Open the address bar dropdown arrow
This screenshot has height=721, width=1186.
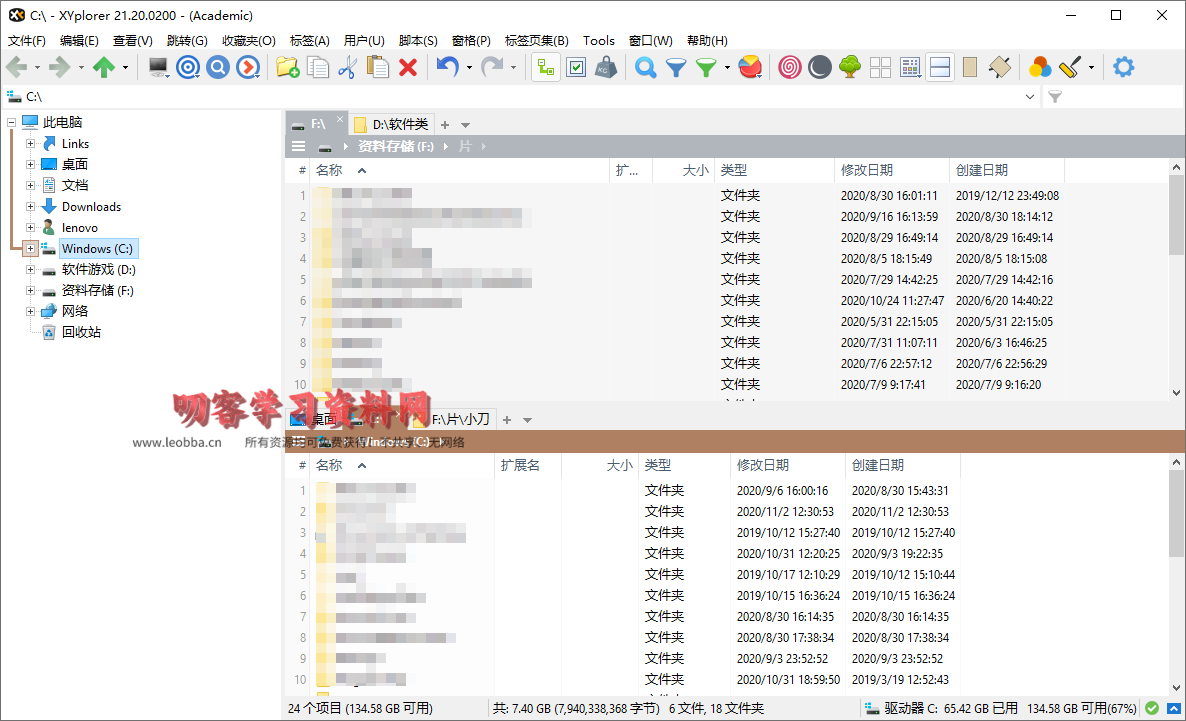tap(1031, 97)
